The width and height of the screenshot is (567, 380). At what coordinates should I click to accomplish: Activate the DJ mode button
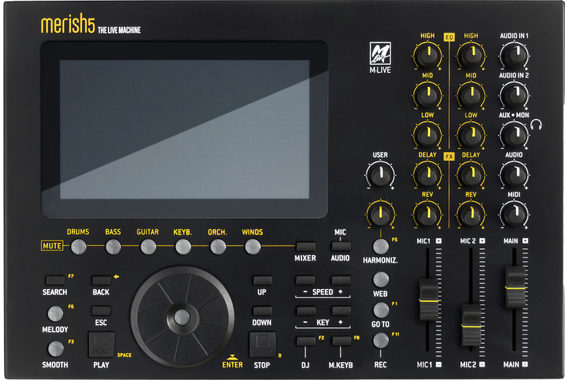[306, 341]
